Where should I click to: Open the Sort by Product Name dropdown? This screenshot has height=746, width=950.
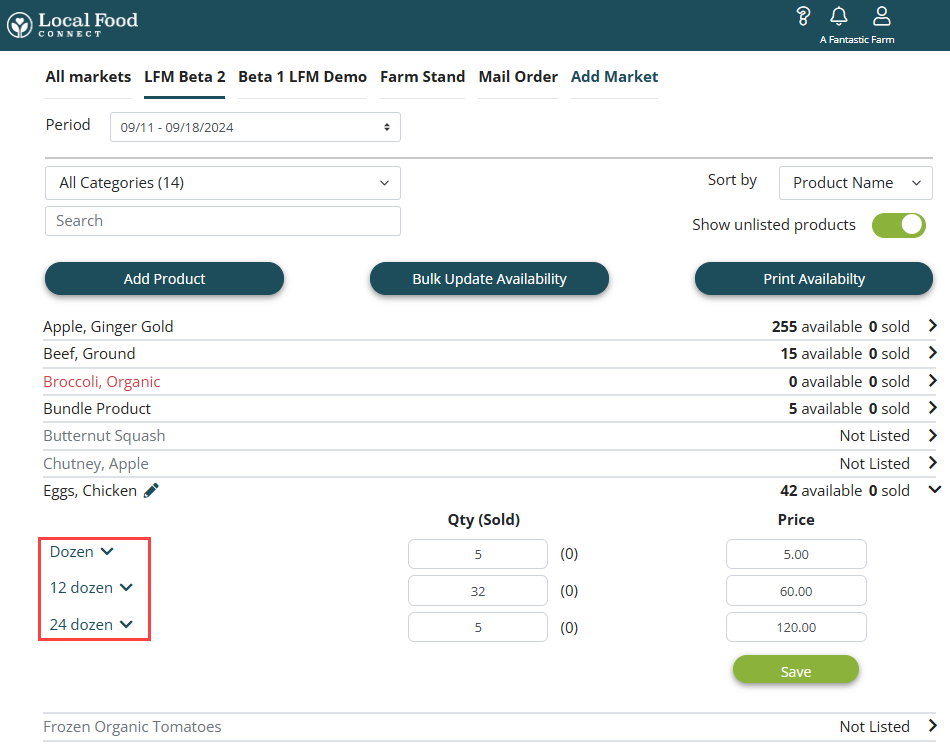pos(855,183)
